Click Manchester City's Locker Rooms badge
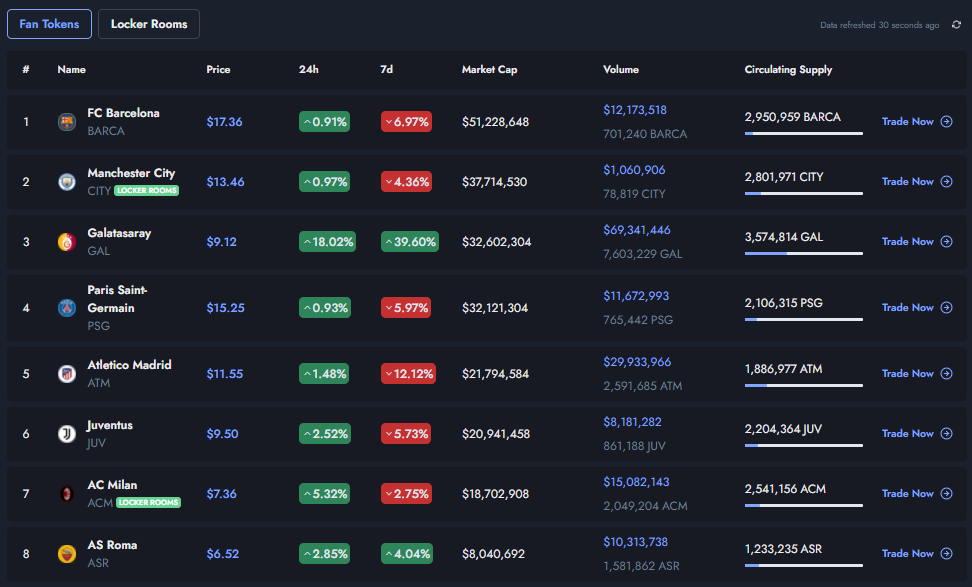The width and height of the screenshot is (972, 587). [147, 190]
